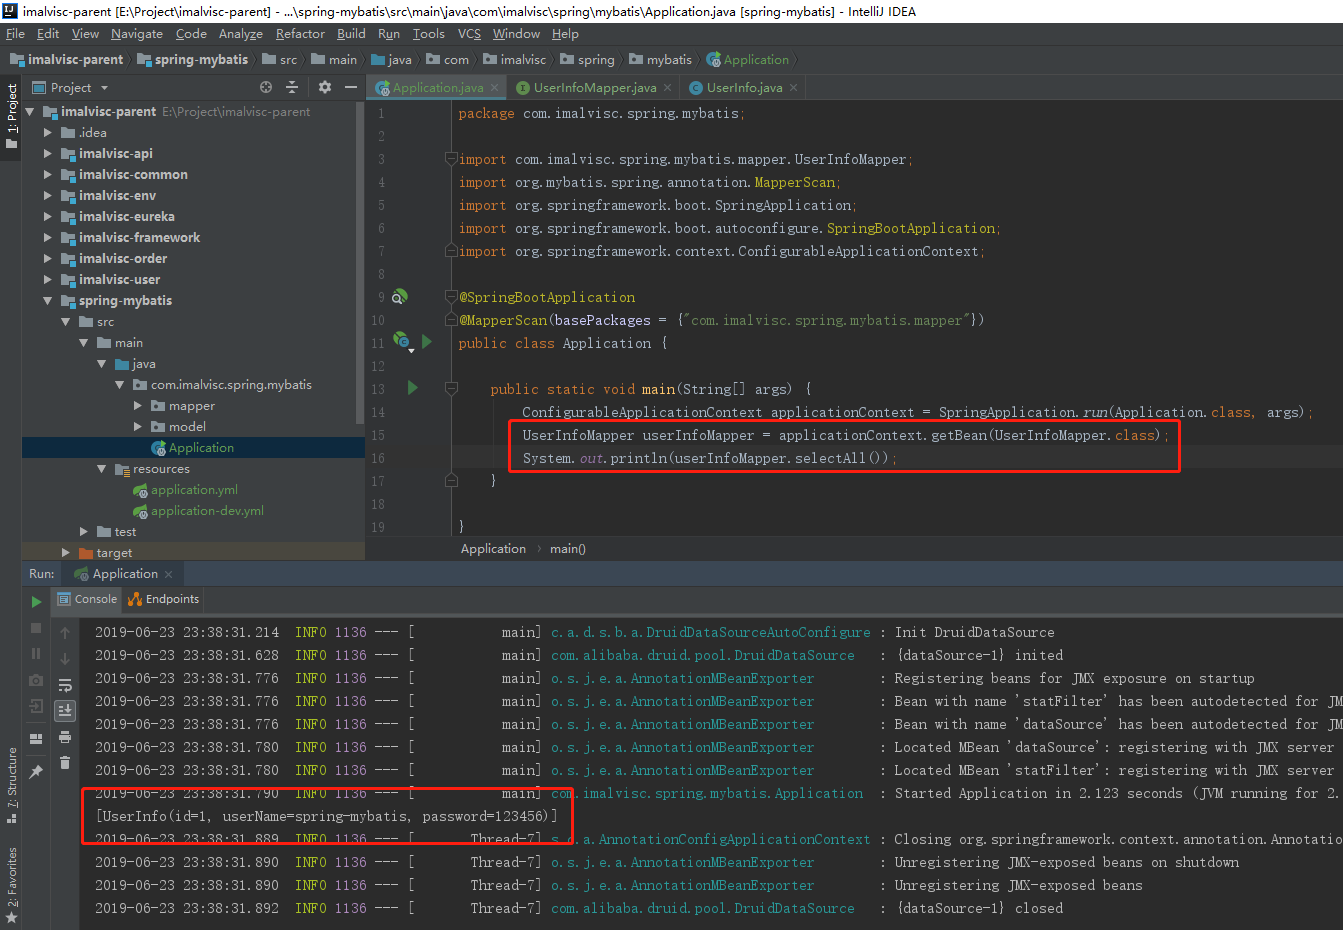Click the mybatis breadcrumb in navigation bar
This screenshot has height=930, width=1343.
pyautogui.click(x=661, y=60)
